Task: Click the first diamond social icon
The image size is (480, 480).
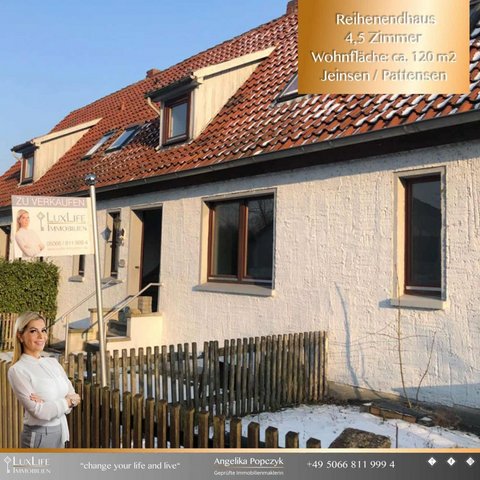Action: click(432, 461)
